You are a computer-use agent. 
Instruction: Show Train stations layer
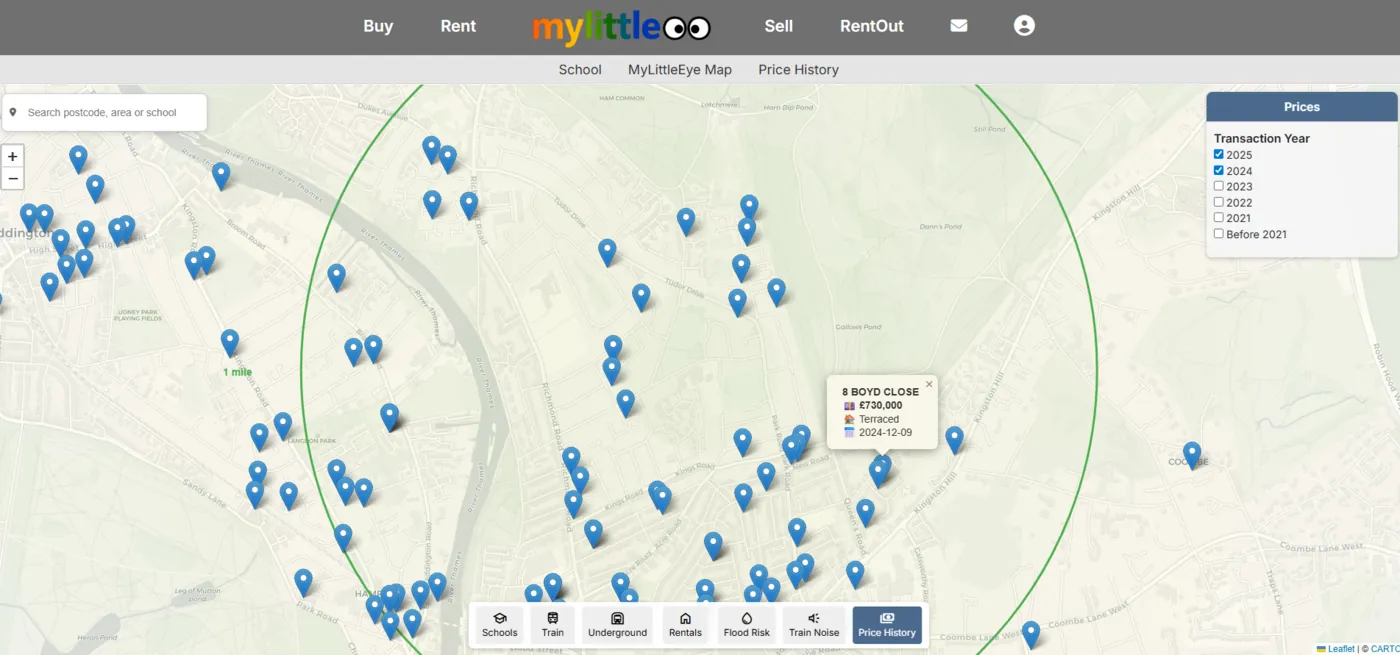[553, 625]
